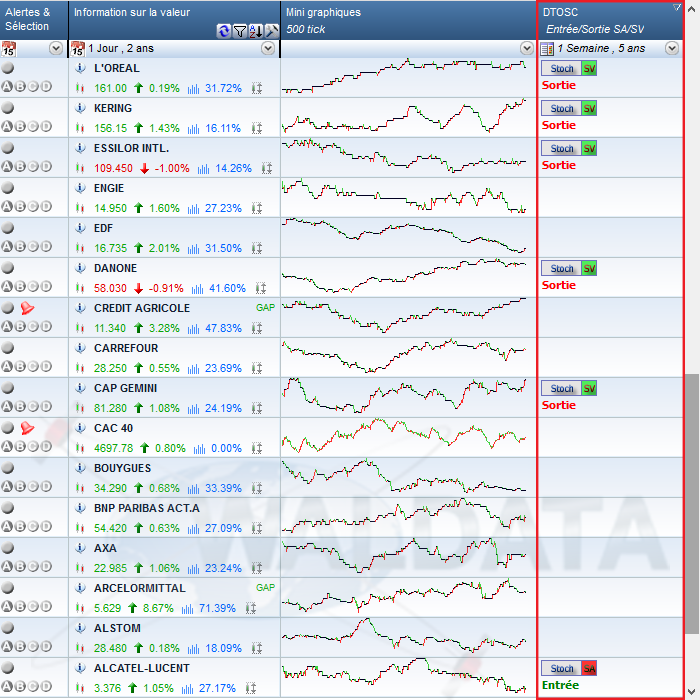Open info icon for L'OREAL

pos(80,68)
